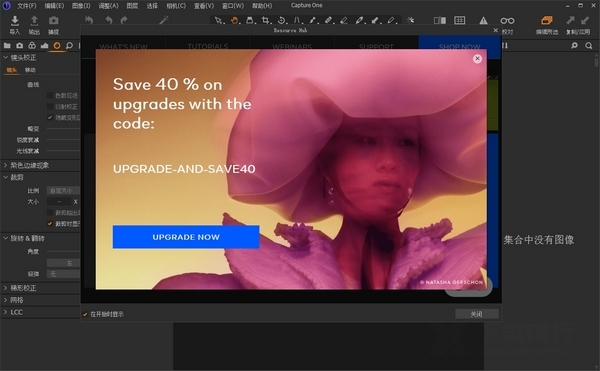Open the Color three-circles tool tab
The width and height of the screenshot is (600, 371).
click(x=32, y=46)
